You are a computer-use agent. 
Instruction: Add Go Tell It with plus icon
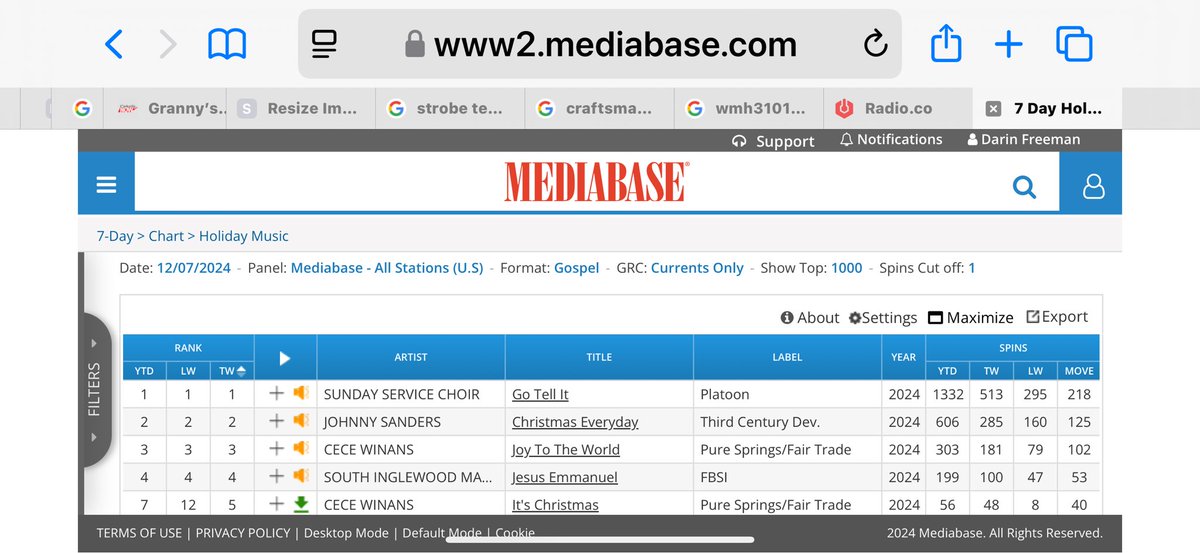tap(277, 394)
